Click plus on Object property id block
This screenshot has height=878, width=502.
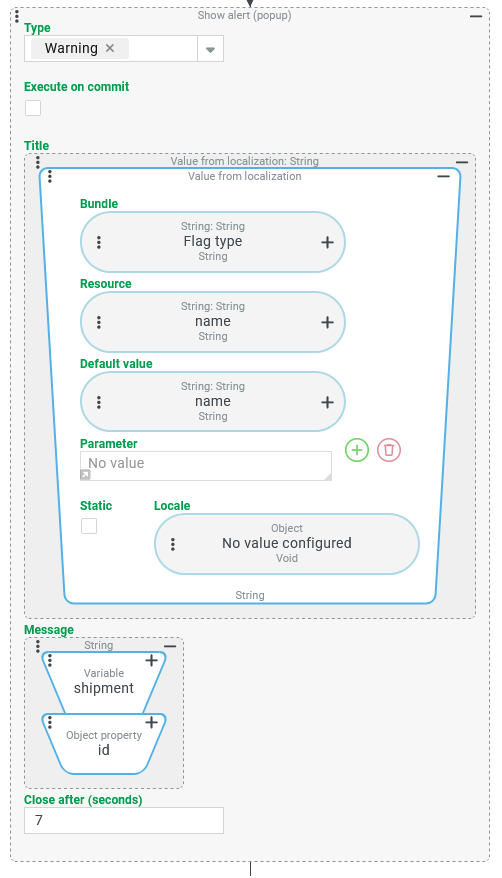click(x=151, y=723)
